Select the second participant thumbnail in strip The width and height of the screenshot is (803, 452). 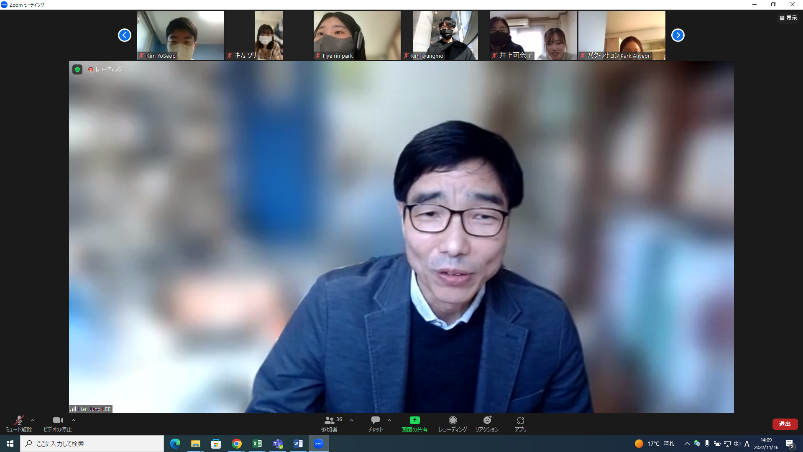point(269,35)
